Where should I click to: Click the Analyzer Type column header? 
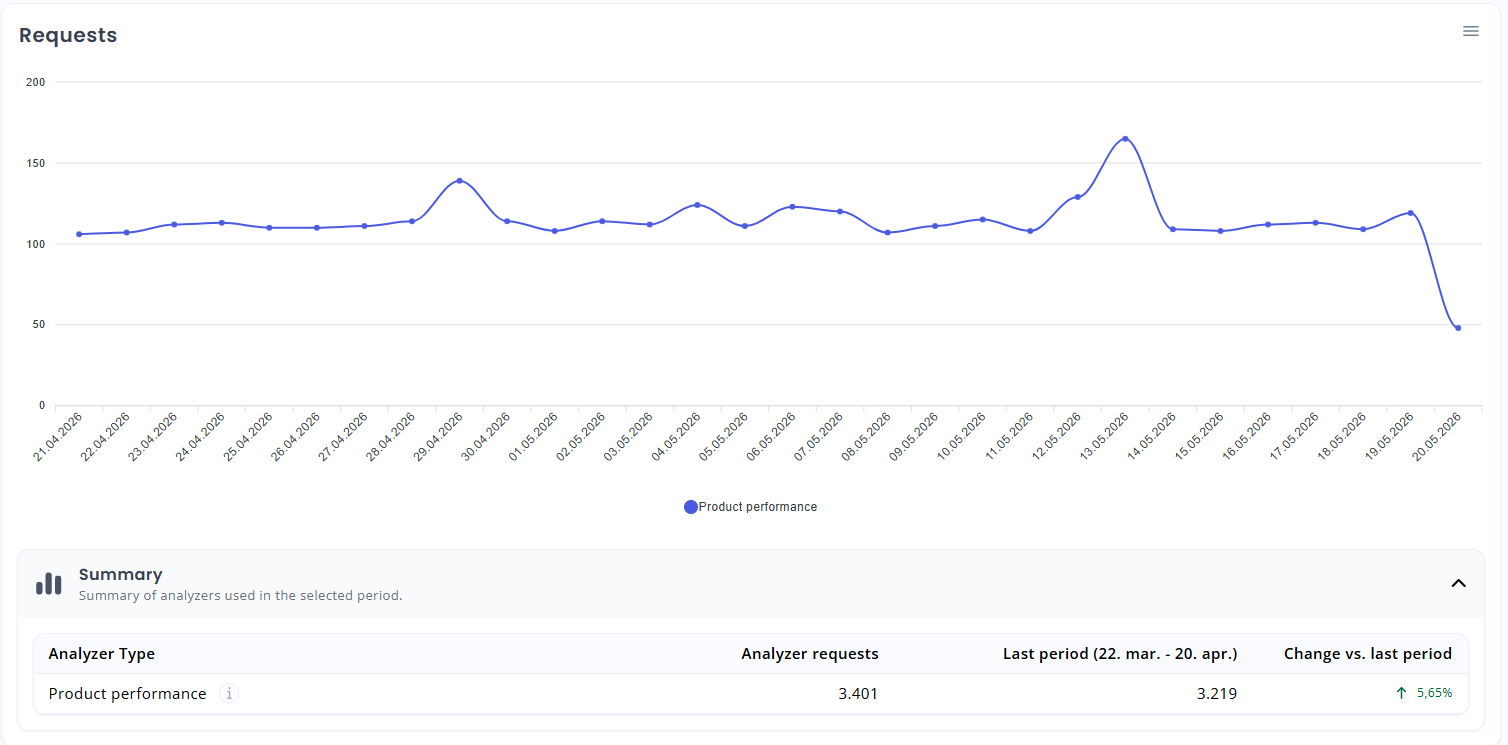pyautogui.click(x=102, y=654)
